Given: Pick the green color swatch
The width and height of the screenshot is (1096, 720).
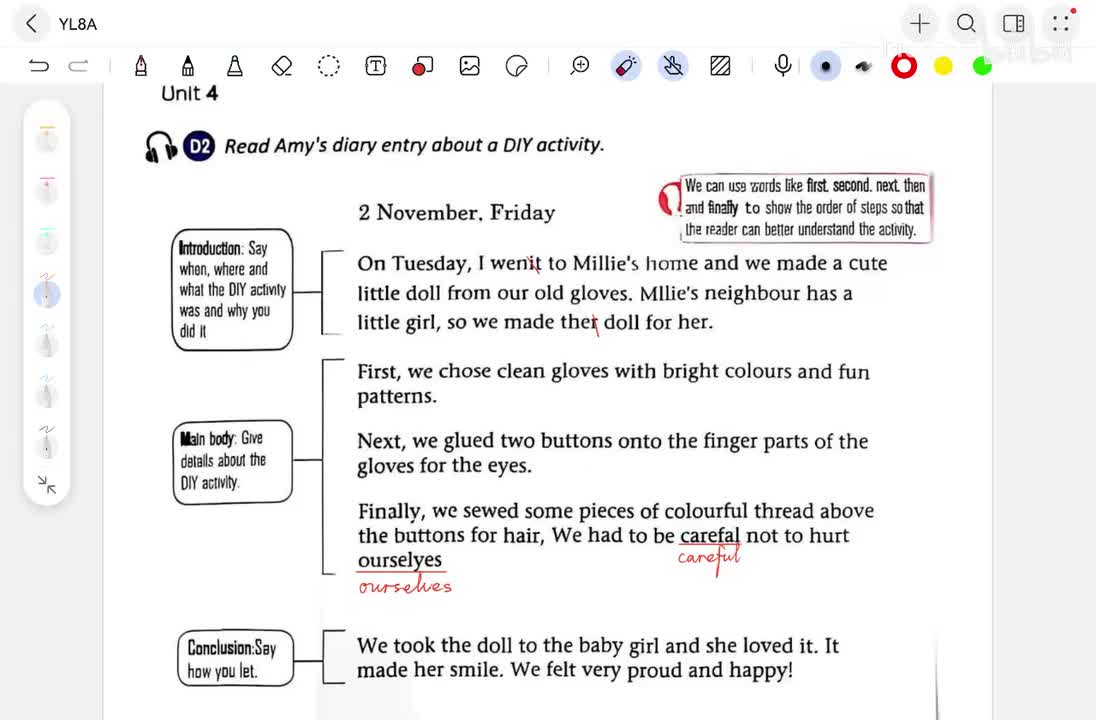Looking at the screenshot, I should coord(982,66).
